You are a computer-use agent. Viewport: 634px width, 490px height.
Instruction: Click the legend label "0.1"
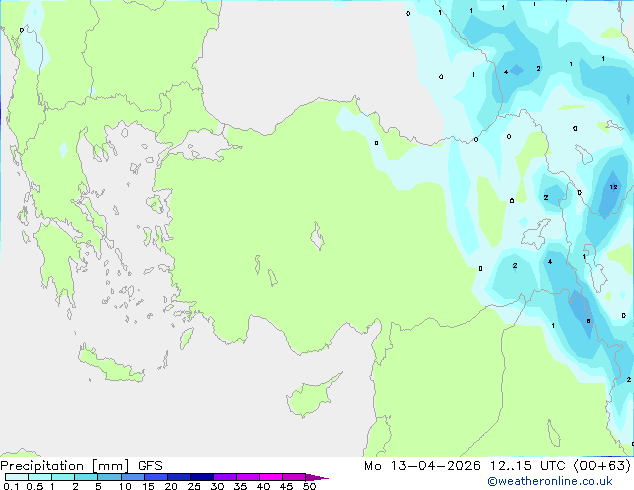coord(11,486)
